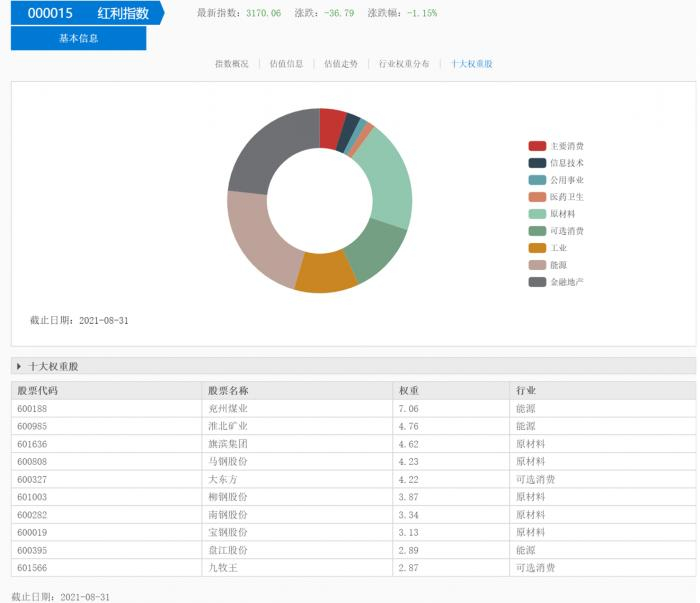Image resolution: width=700 pixels, height=603 pixels.
Task: Select 行业权重分布 navigation item
Action: click(x=404, y=64)
